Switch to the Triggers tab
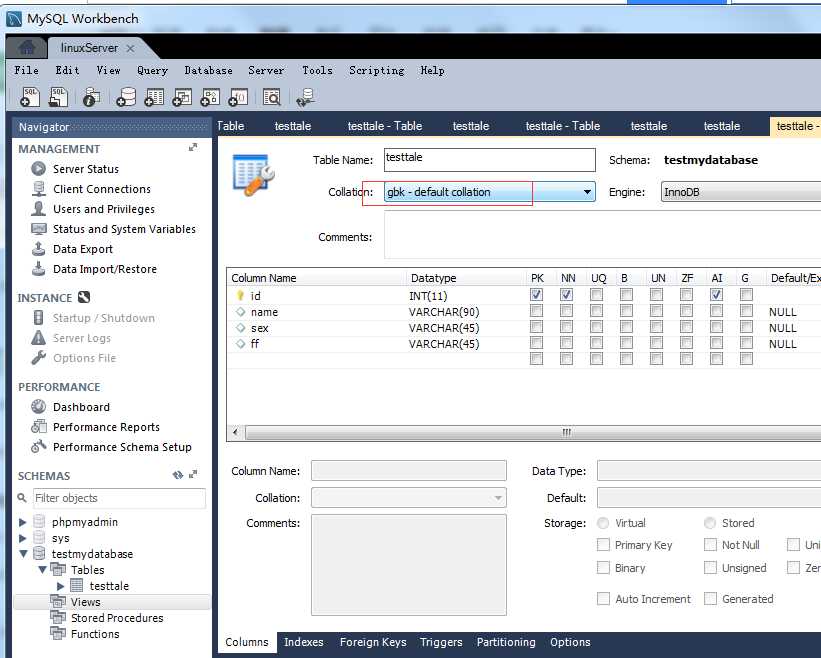 441,642
